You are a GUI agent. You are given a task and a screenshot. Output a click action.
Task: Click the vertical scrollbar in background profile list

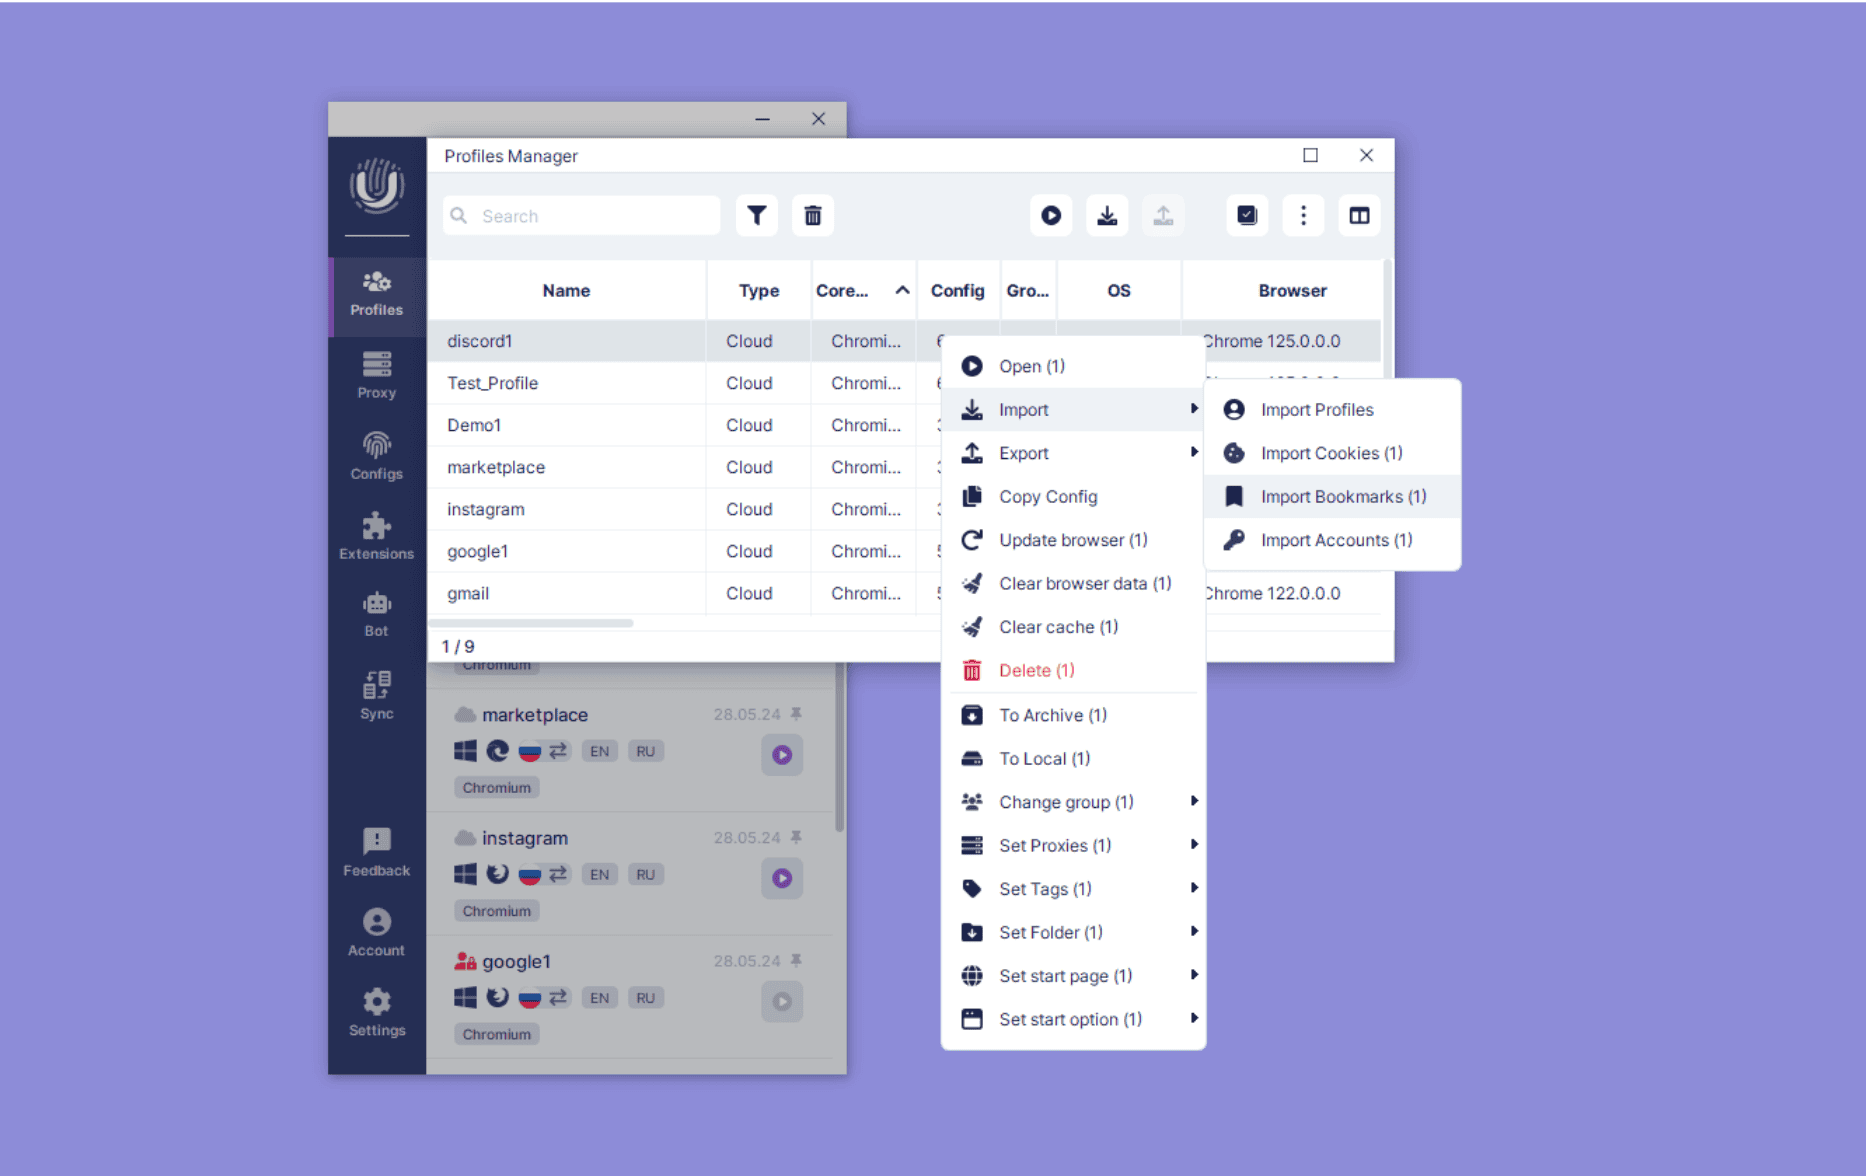click(839, 748)
